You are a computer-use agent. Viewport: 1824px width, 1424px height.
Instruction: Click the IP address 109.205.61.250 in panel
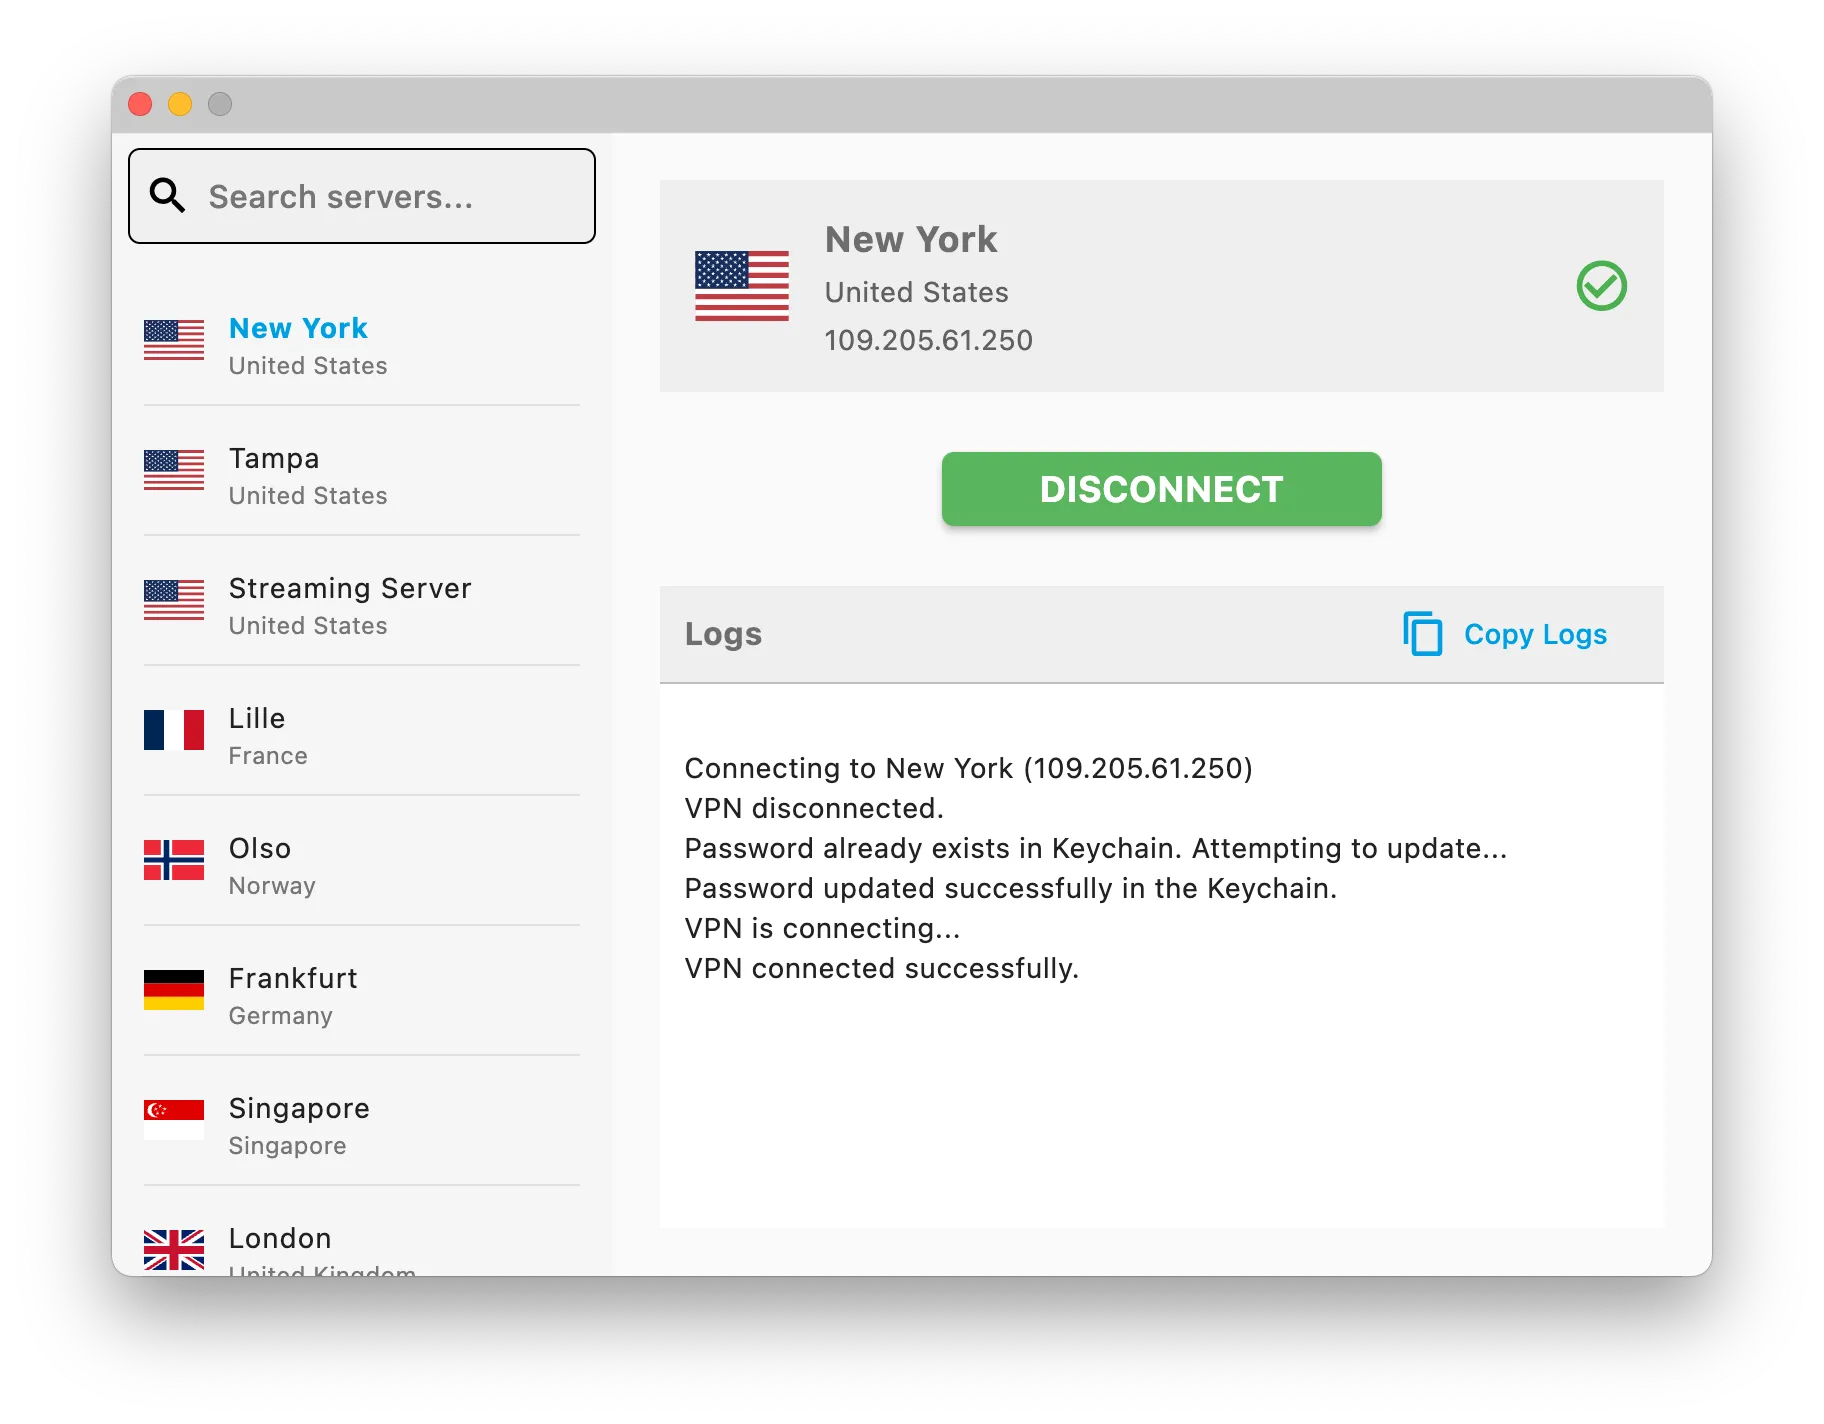point(928,340)
